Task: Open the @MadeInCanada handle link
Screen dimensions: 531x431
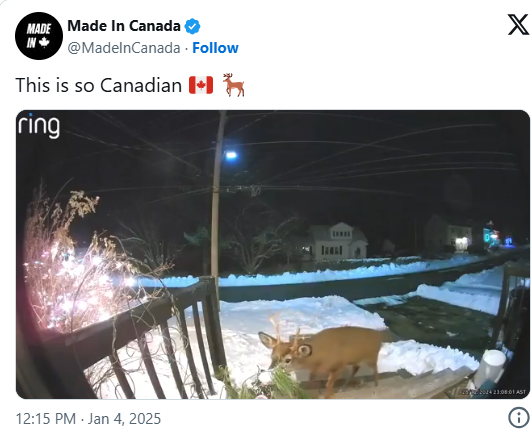Action: 124,48
